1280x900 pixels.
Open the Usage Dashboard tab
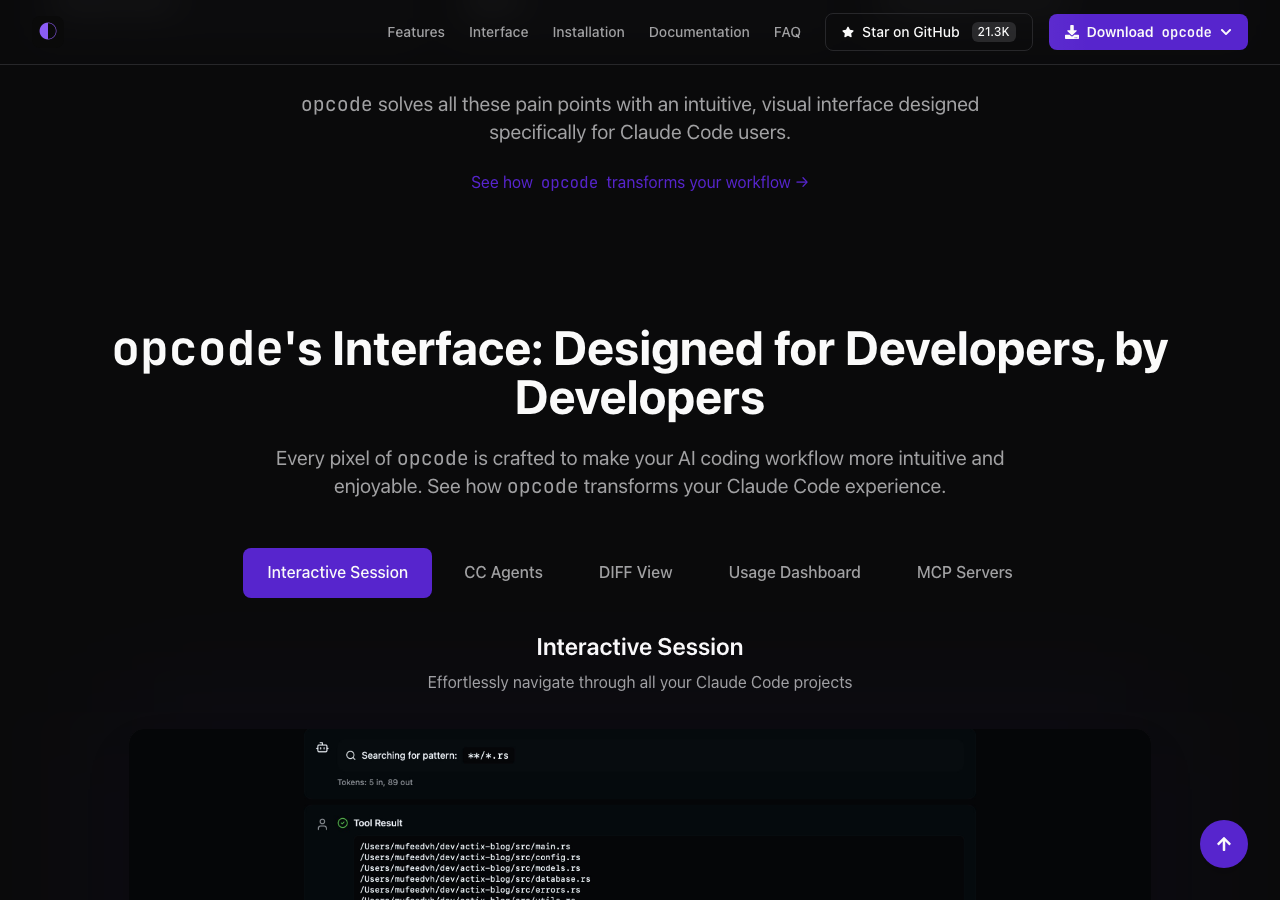794,572
